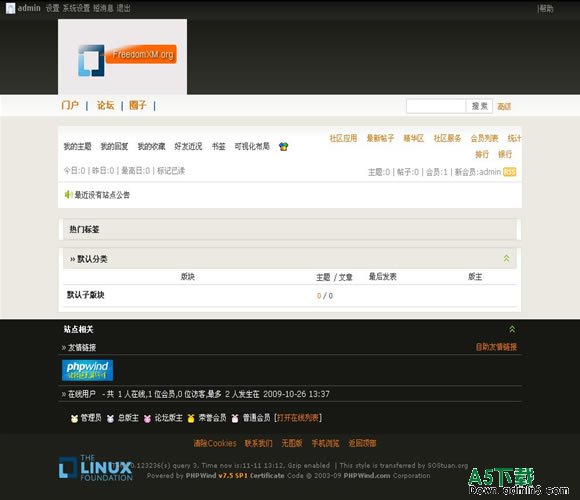Viewport: 580px width, 500px height.
Task: Click PHPWind.com link in copyright line
Action: click(x=367, y=476)
